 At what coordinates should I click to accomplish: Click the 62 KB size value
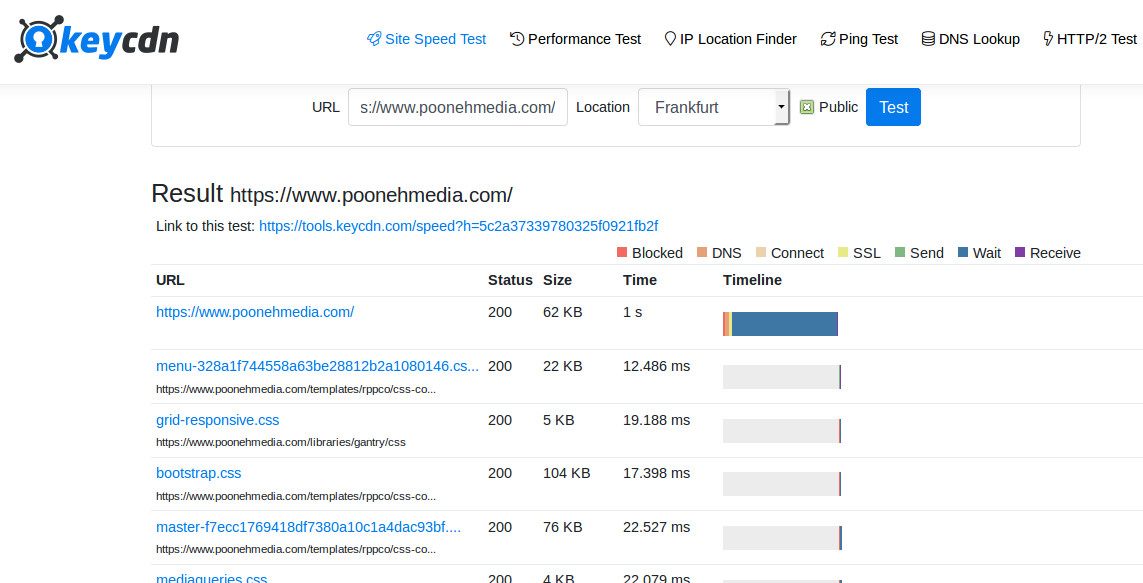[563, 312]
